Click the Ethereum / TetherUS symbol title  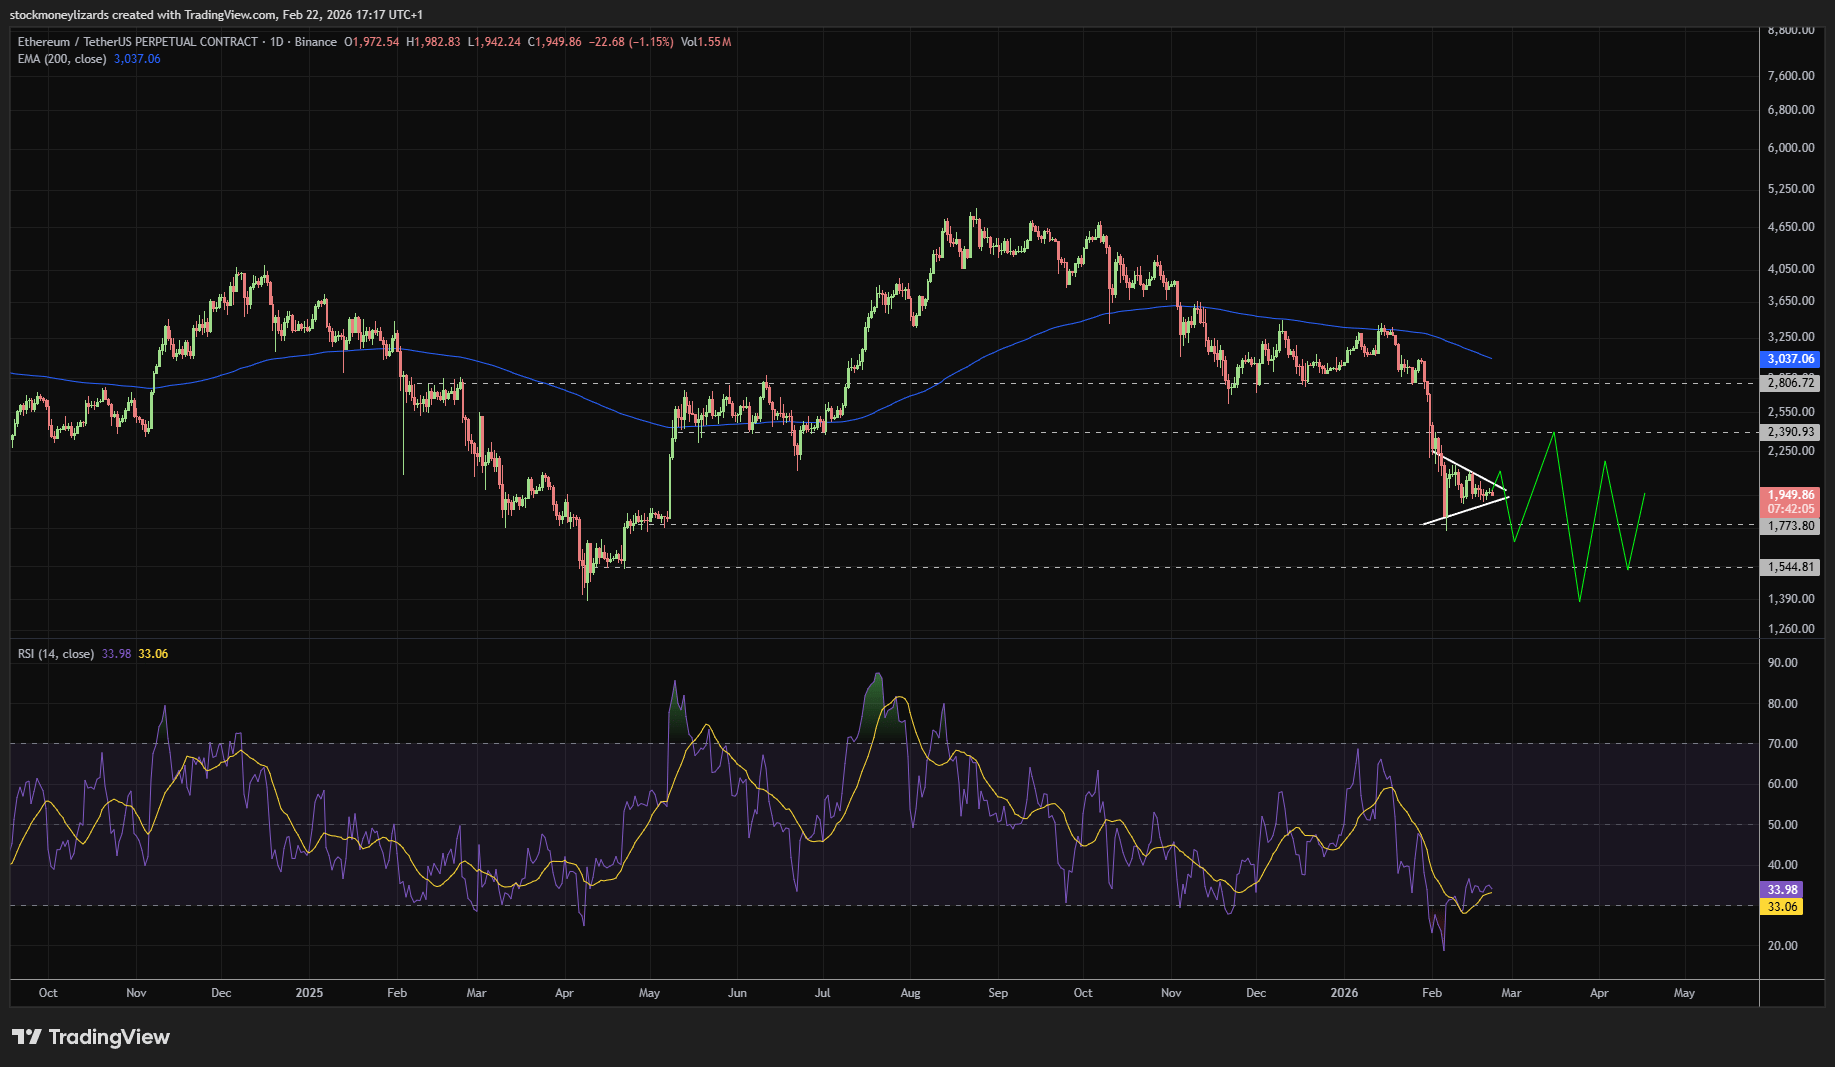[137, 42]
